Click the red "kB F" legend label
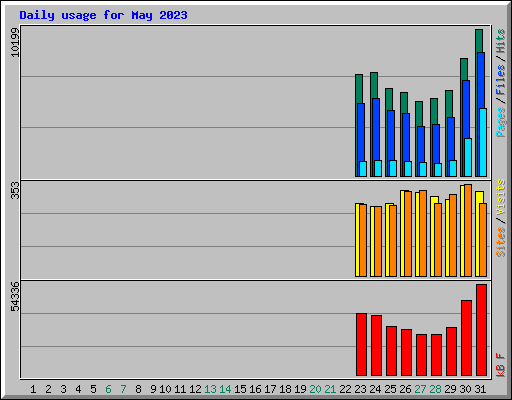The image size is (512, 400). coord(501,365)
